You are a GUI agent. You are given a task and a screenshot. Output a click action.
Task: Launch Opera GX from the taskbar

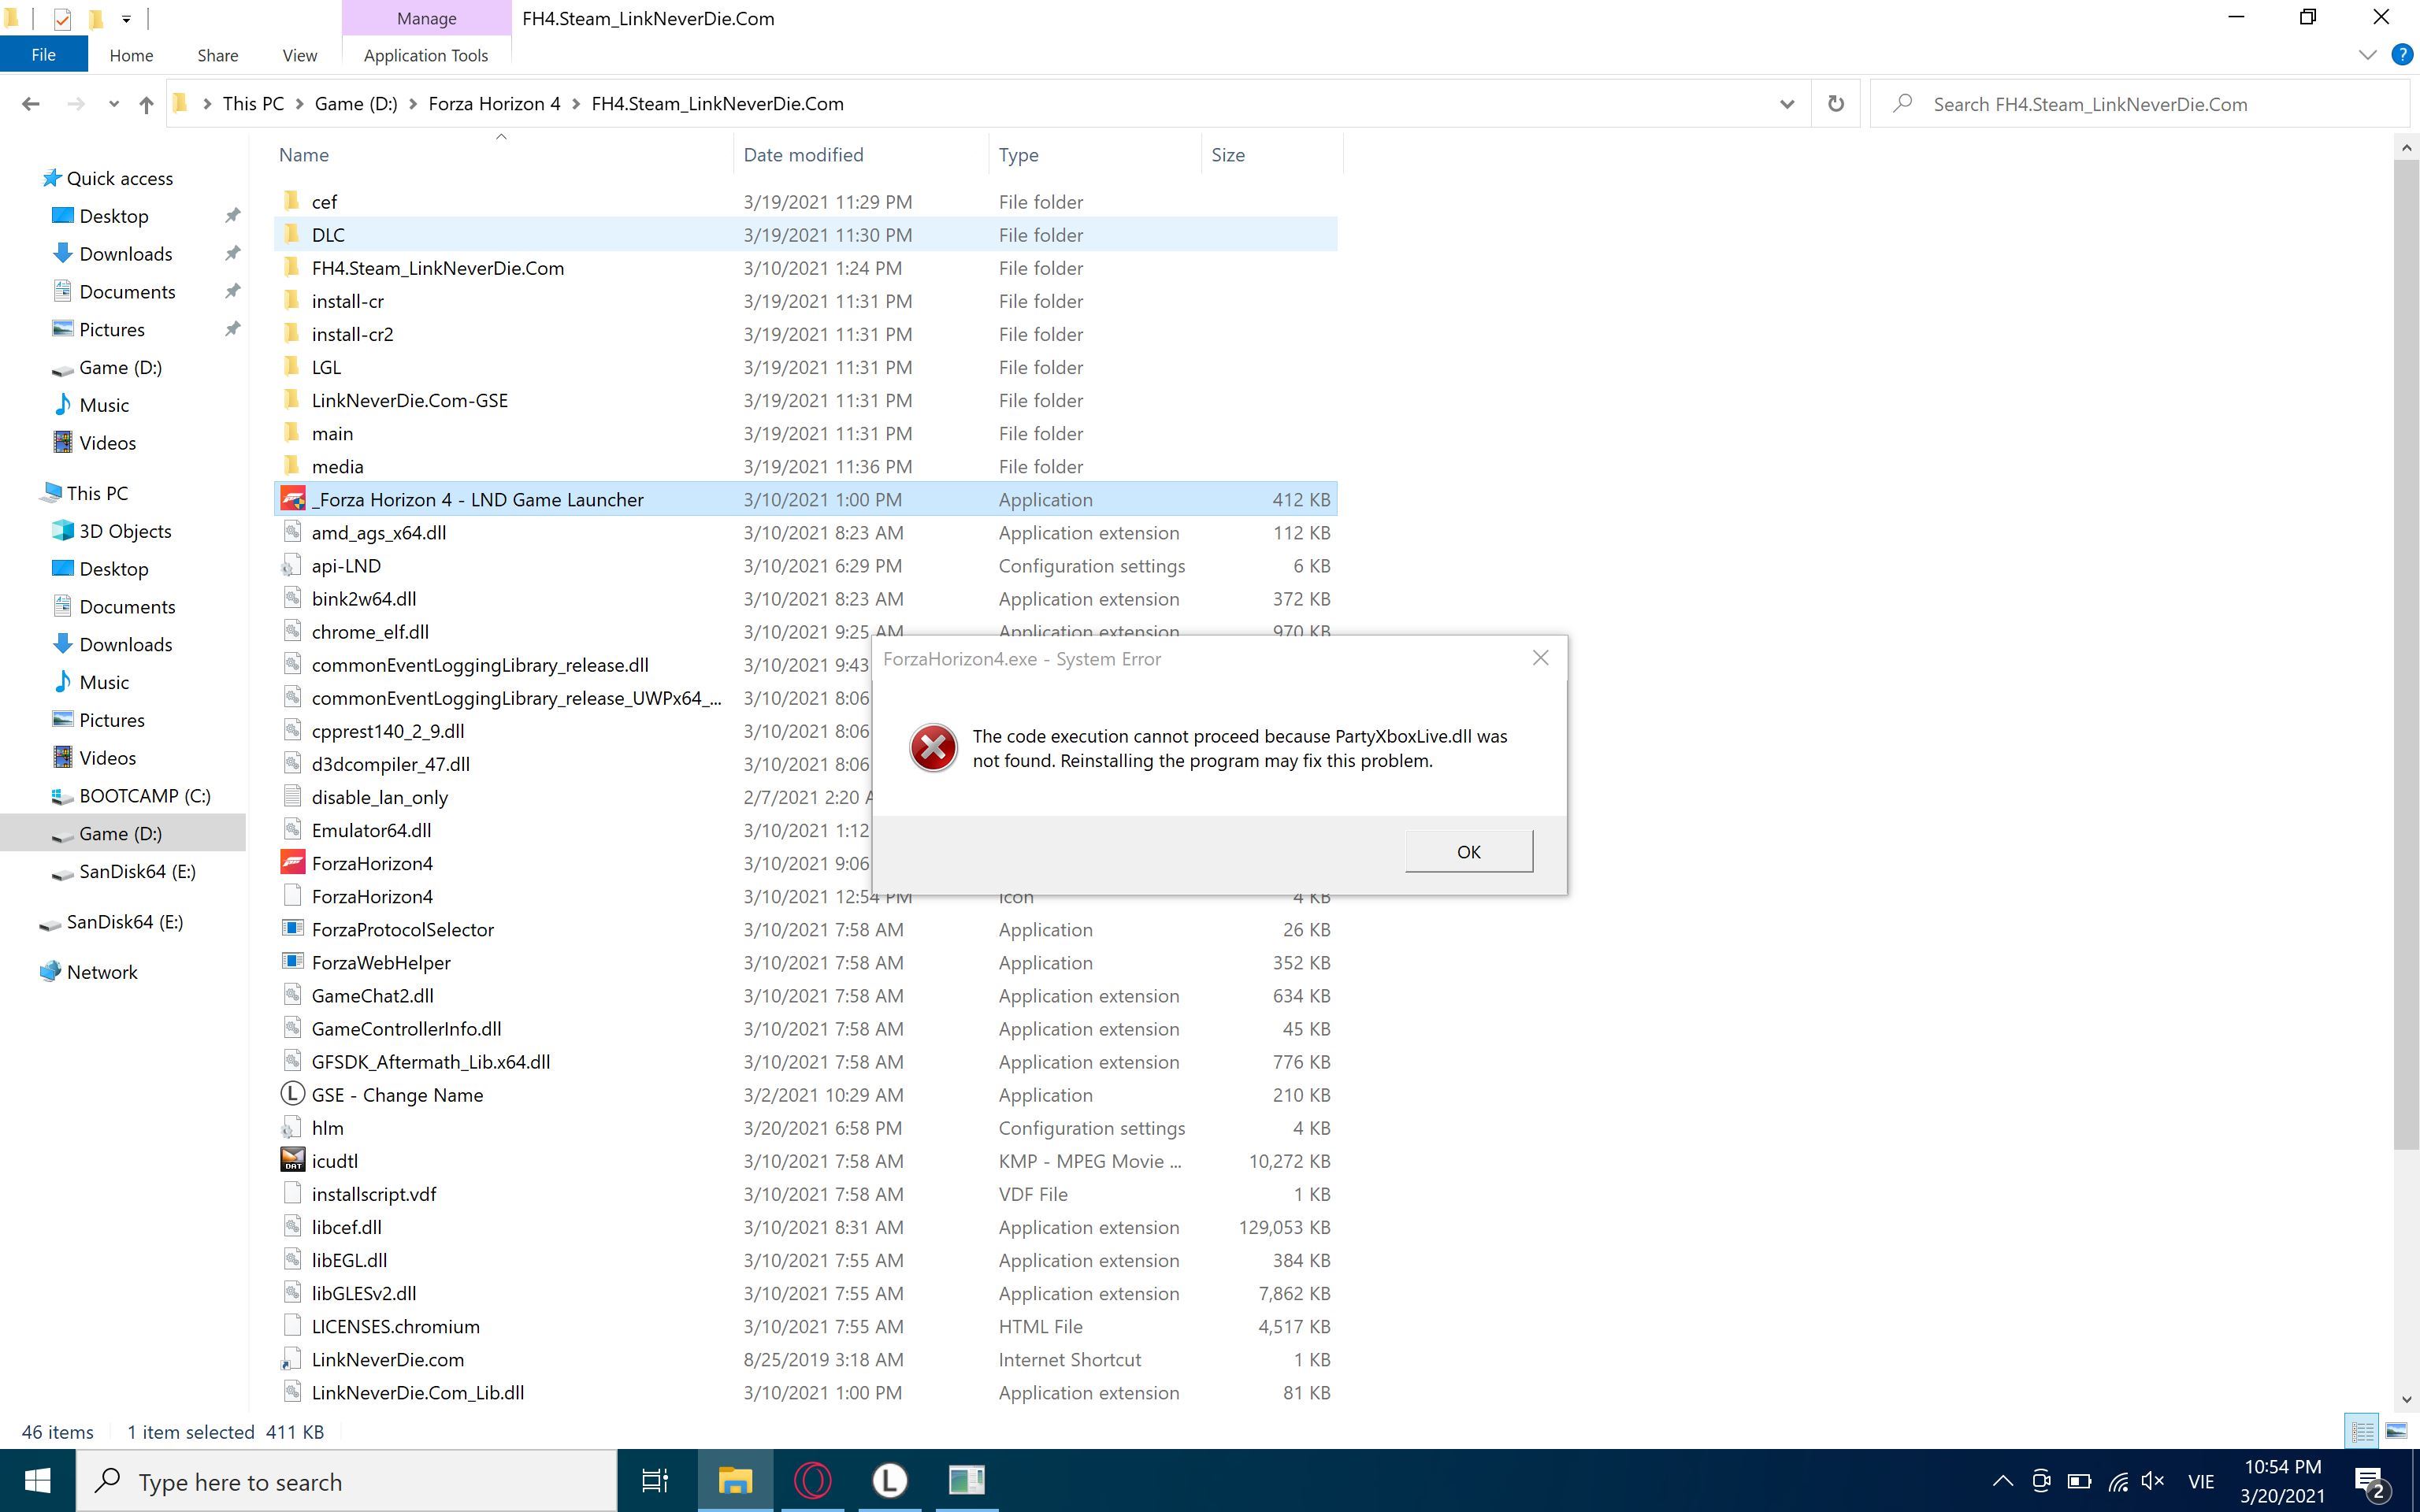tap(812, 1480)
